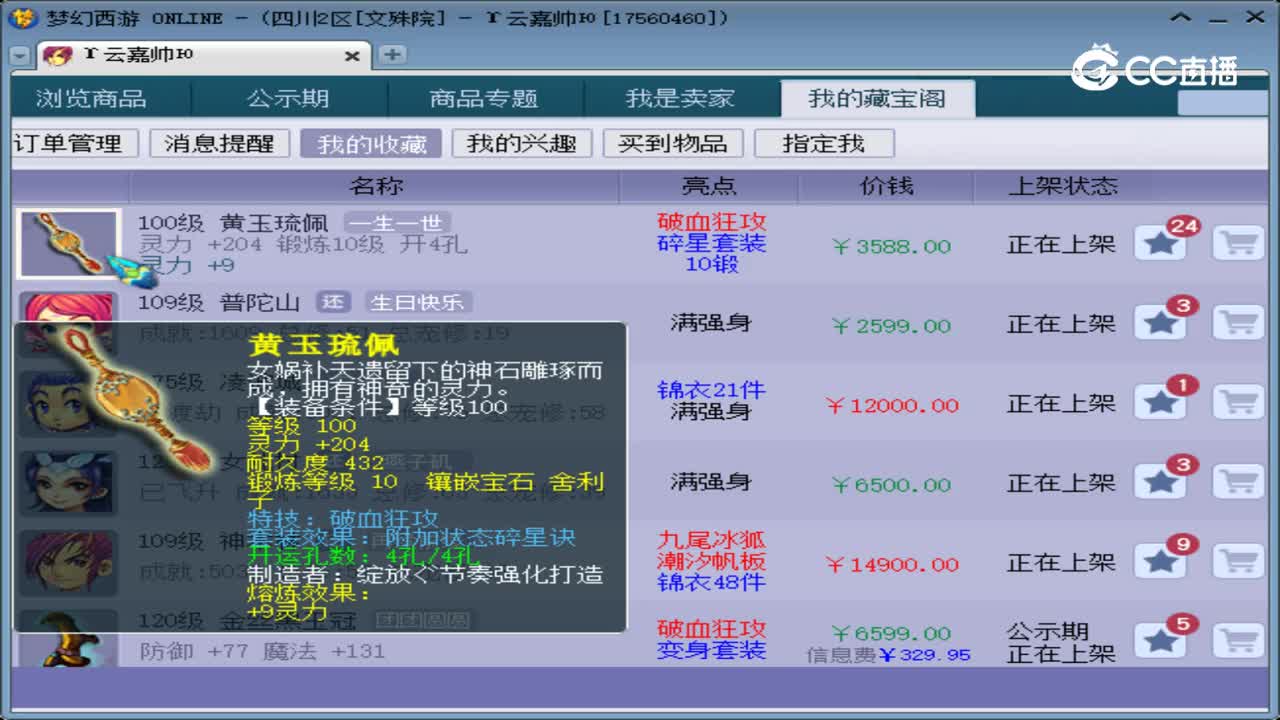Add ¥12000.00 character to shopping cart

coord(1238,402)
